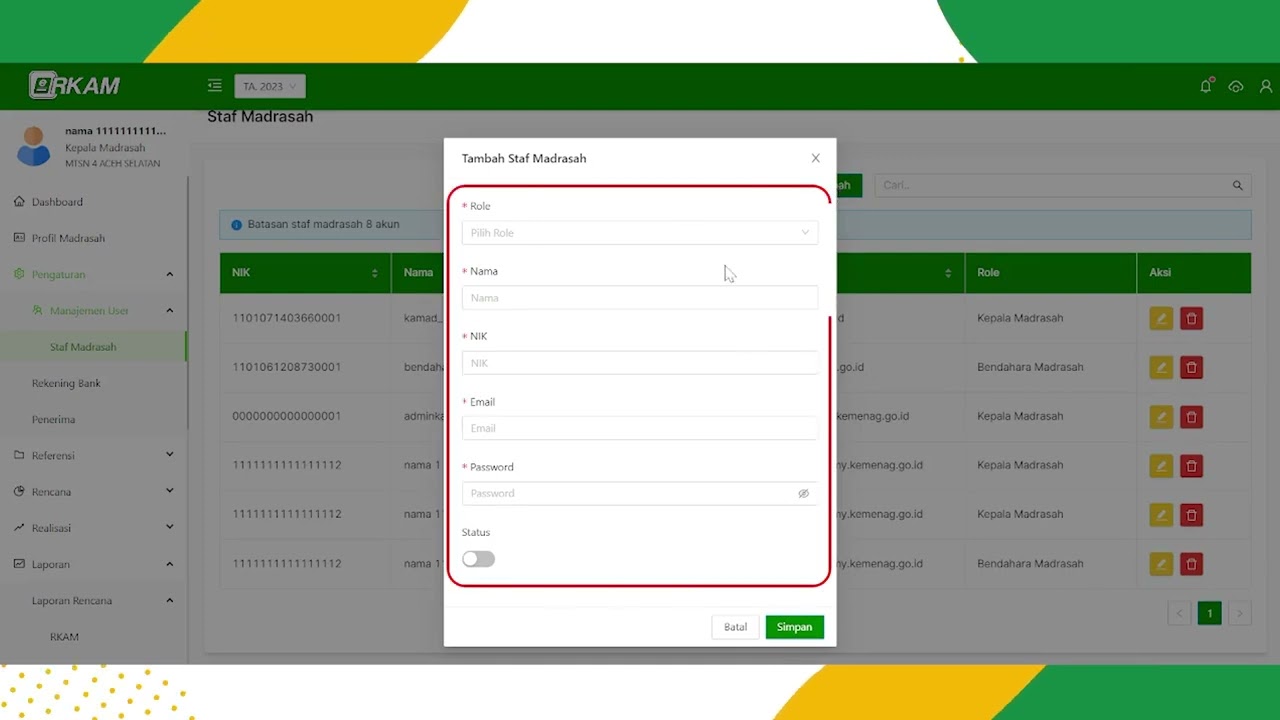1280x720 pixels.
Task: Toggle password visibility eye icon
Action: pos(803,493)
